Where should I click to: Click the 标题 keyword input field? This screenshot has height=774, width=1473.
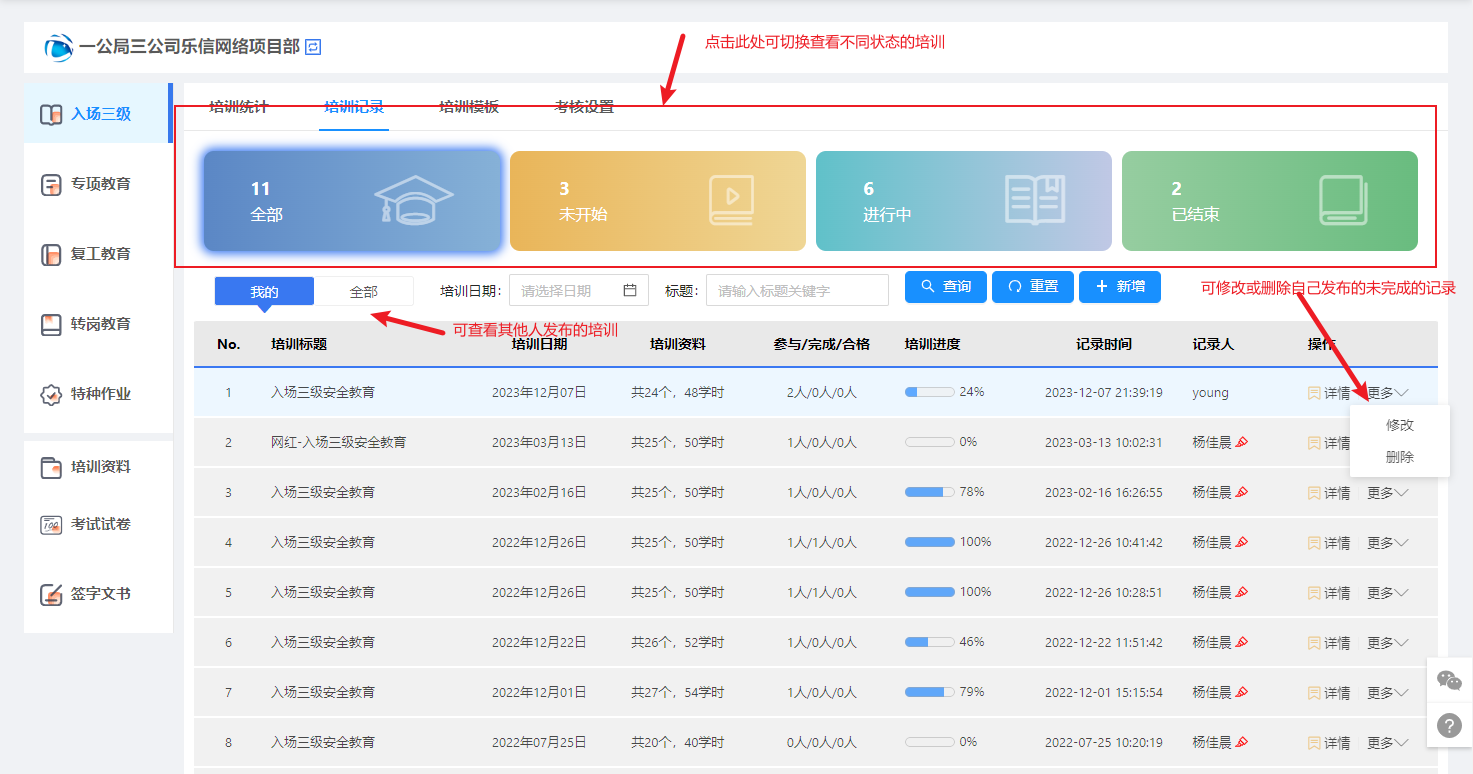point(797,291)
